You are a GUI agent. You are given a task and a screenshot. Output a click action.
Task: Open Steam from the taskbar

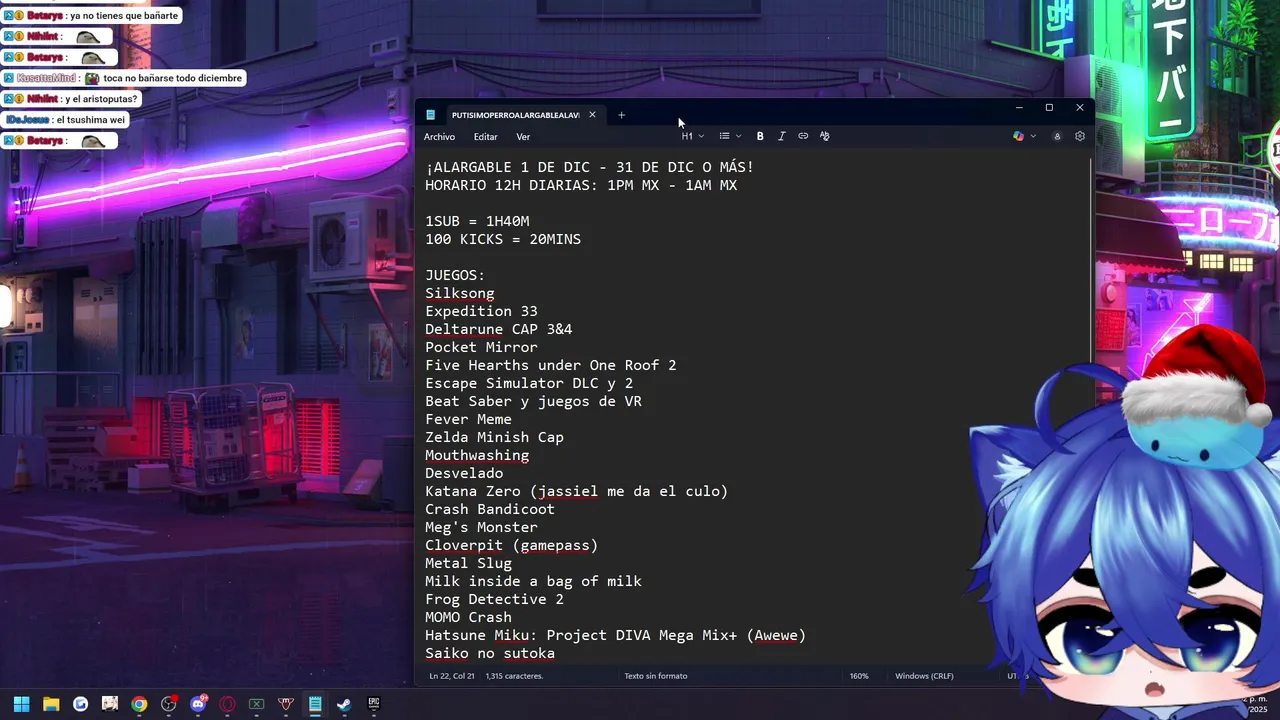tap(344, 704)
